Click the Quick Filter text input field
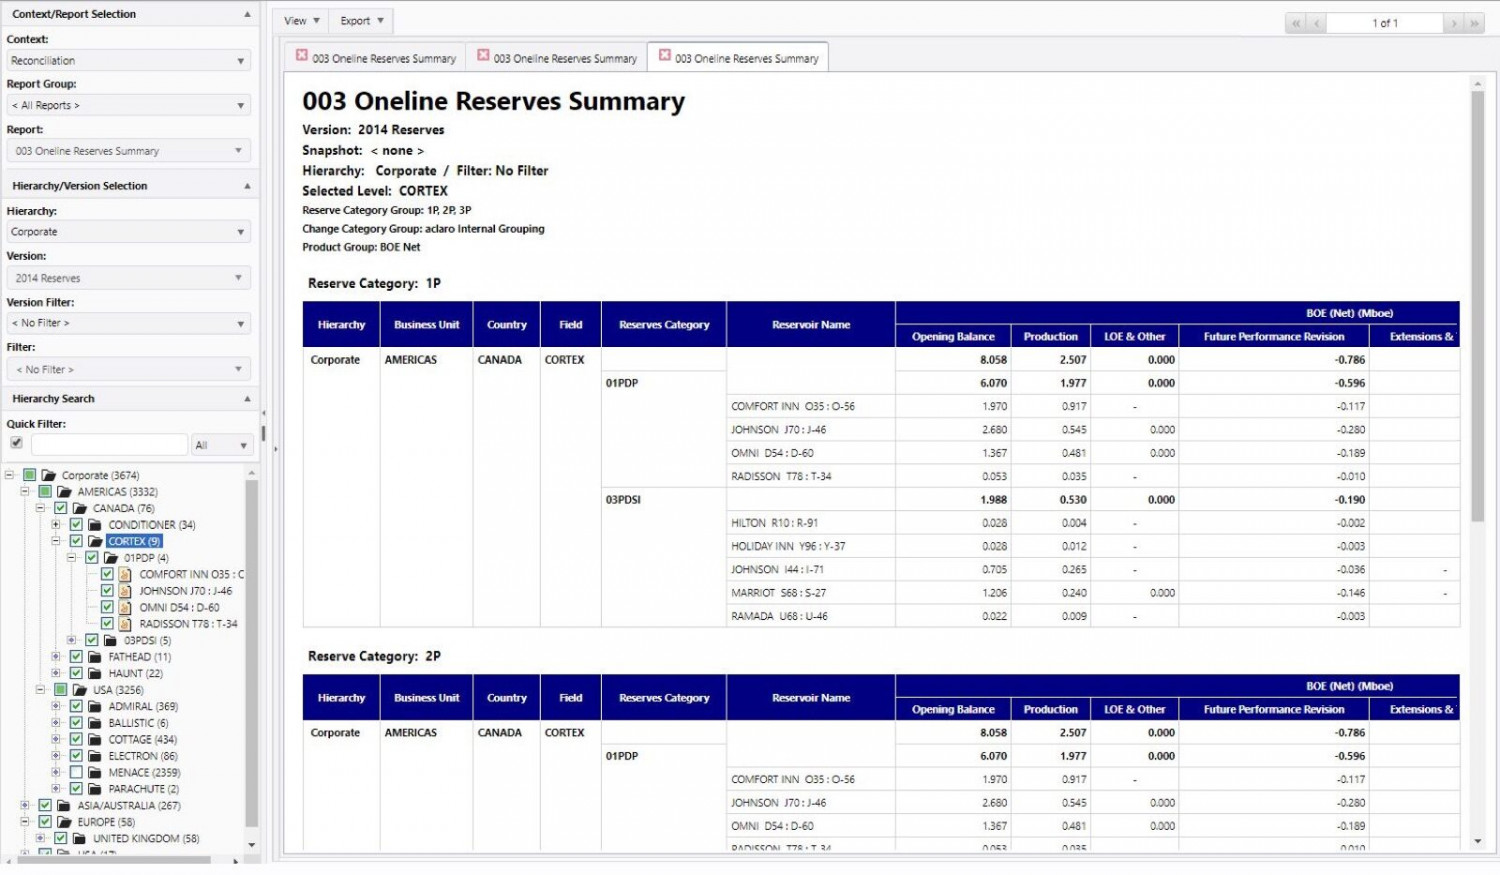Screen dimensions: 1500x875 coord(109,445)
